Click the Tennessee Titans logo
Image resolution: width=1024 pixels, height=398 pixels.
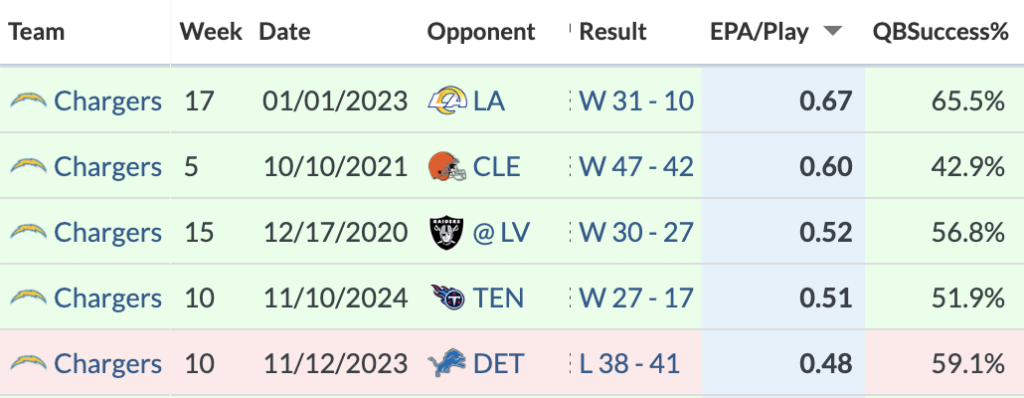pos(448,299)
